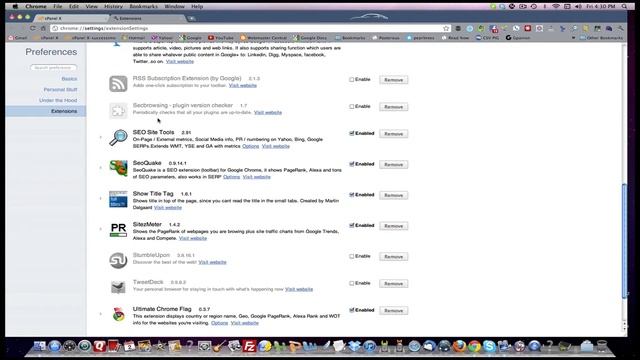The image size is (640, 360).
Task: Enable the StumbleUpon extension checkbox
Action: (x=351, y=256)
